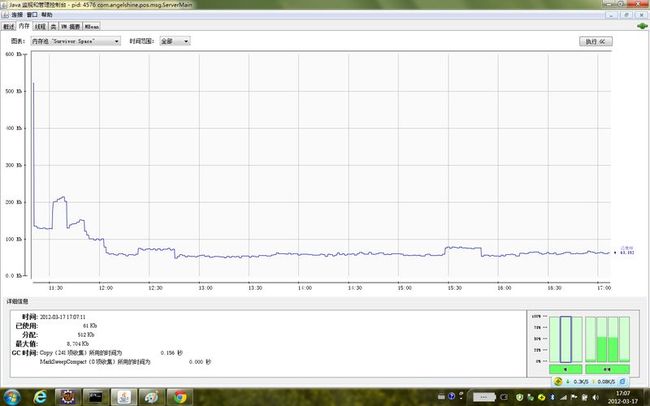Open the Eclipse taskbar icon
The height and width of the screenshot is (406, 650).
[x=68, y=397]
